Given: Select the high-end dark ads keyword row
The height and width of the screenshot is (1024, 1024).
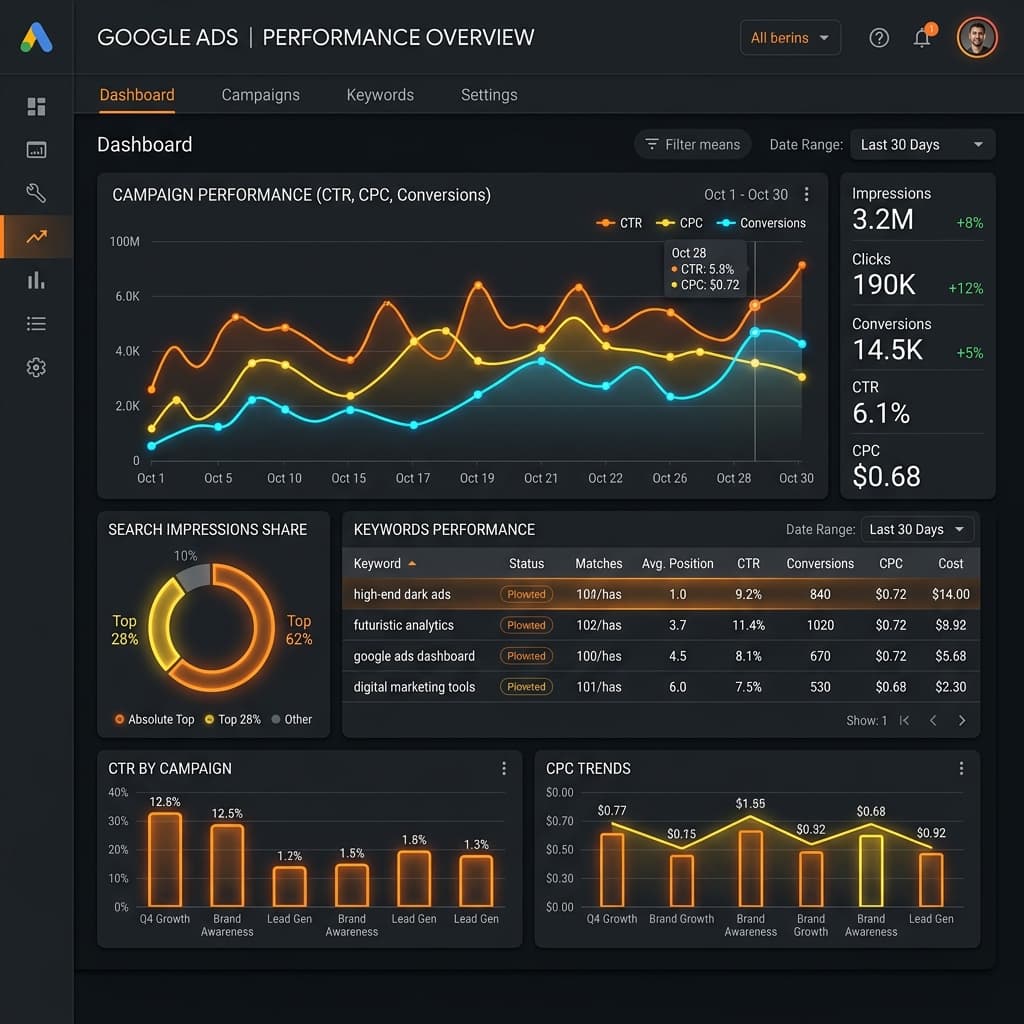Looking at the screenshot, I should click(661, 594).
